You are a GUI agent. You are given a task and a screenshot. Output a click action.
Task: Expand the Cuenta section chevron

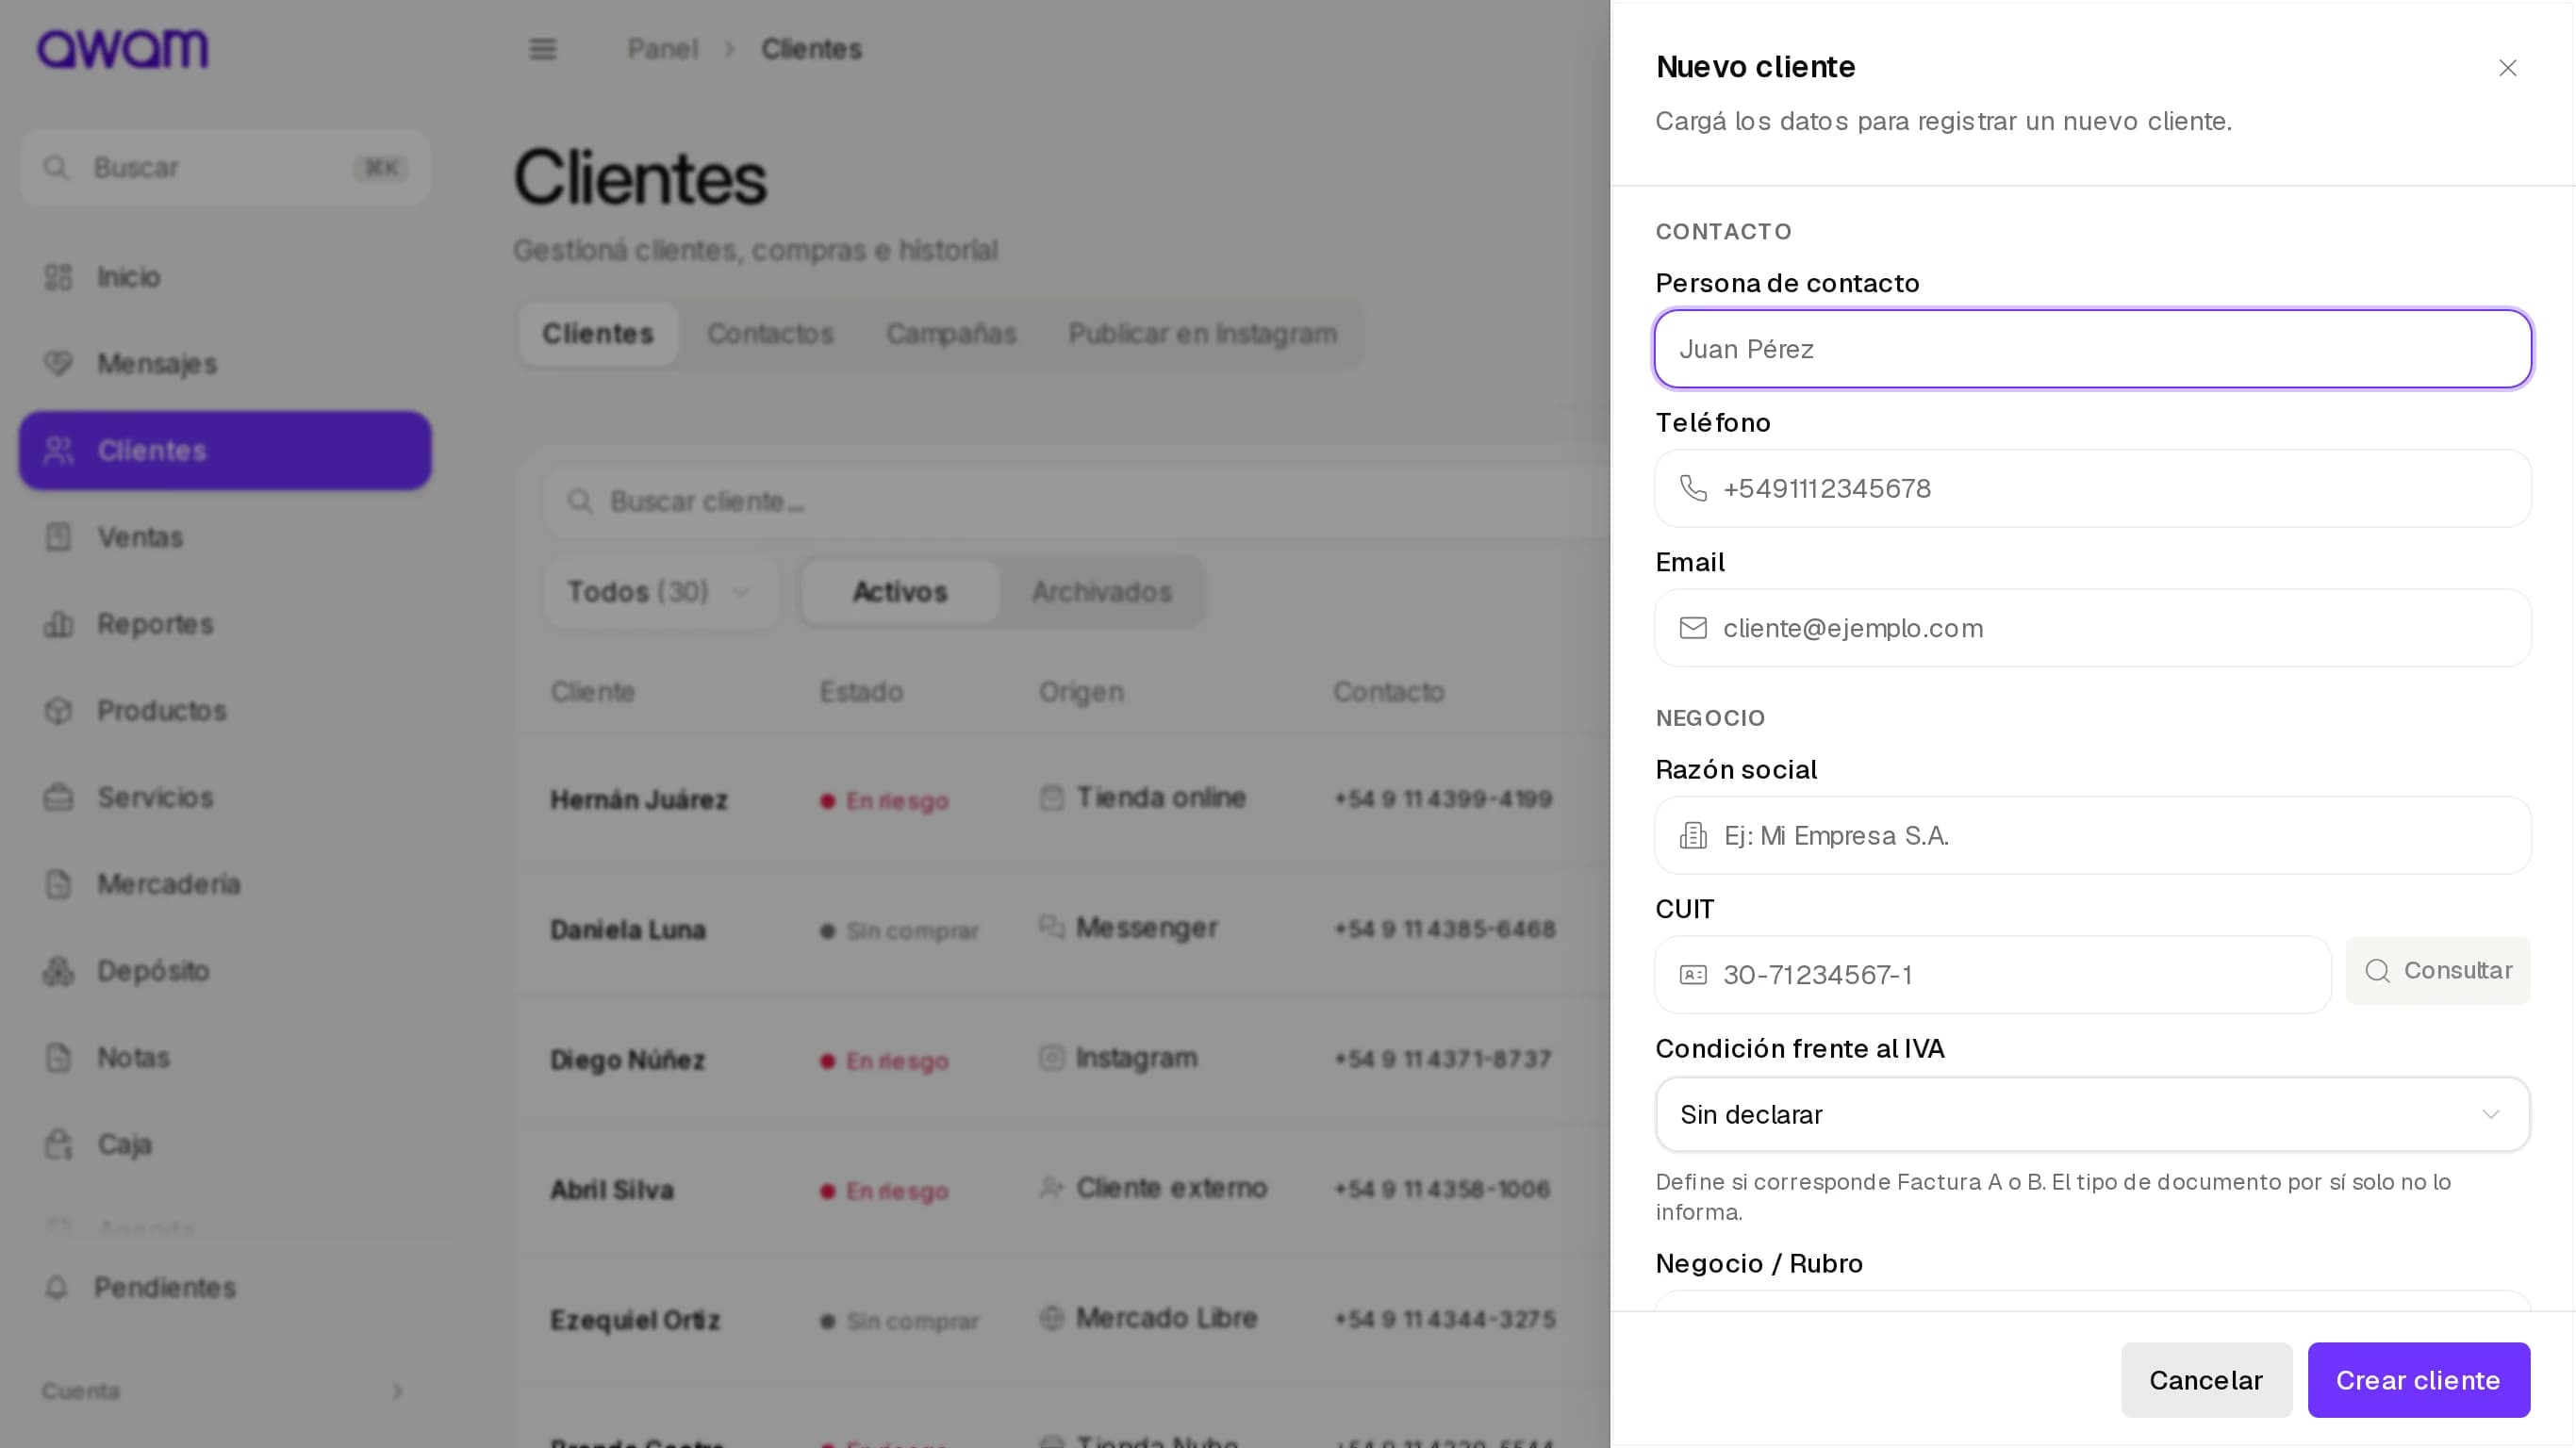397,1391
